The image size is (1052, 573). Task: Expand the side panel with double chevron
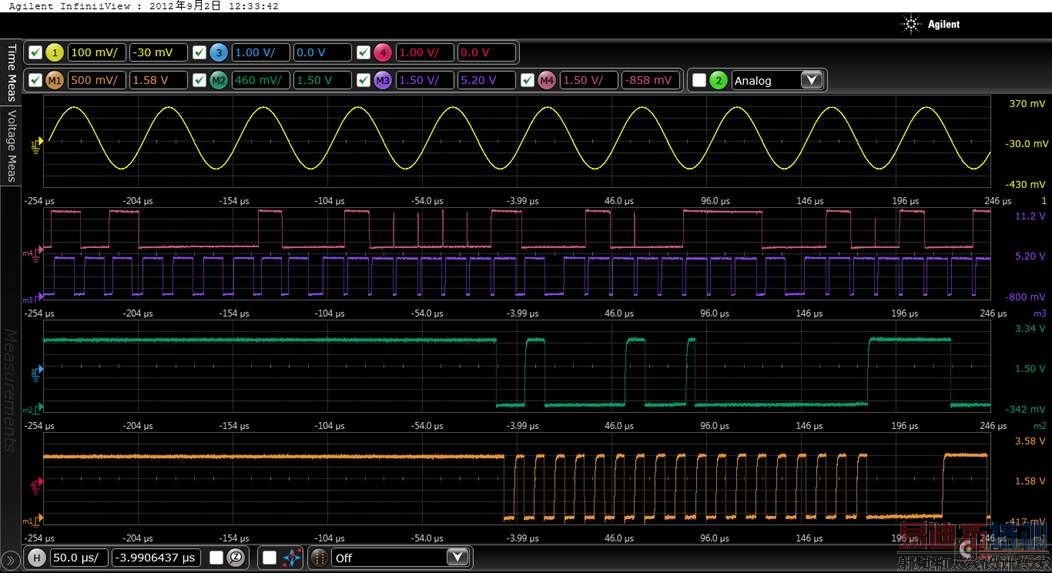point(10,560)
